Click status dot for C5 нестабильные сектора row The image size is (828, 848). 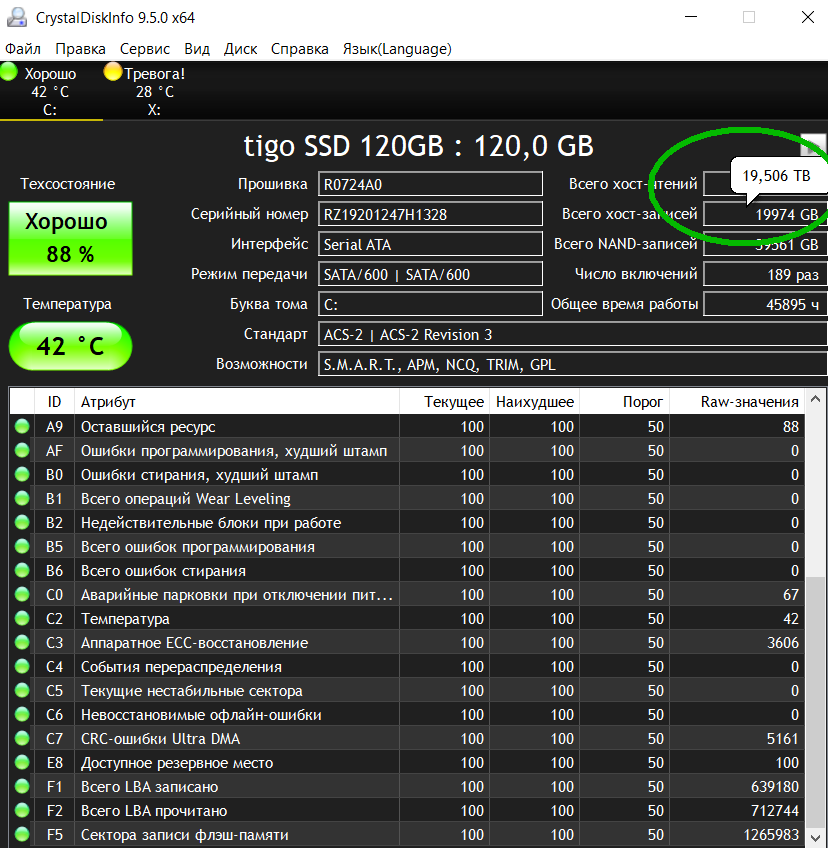pyautogui.click(x=22, y=691)
